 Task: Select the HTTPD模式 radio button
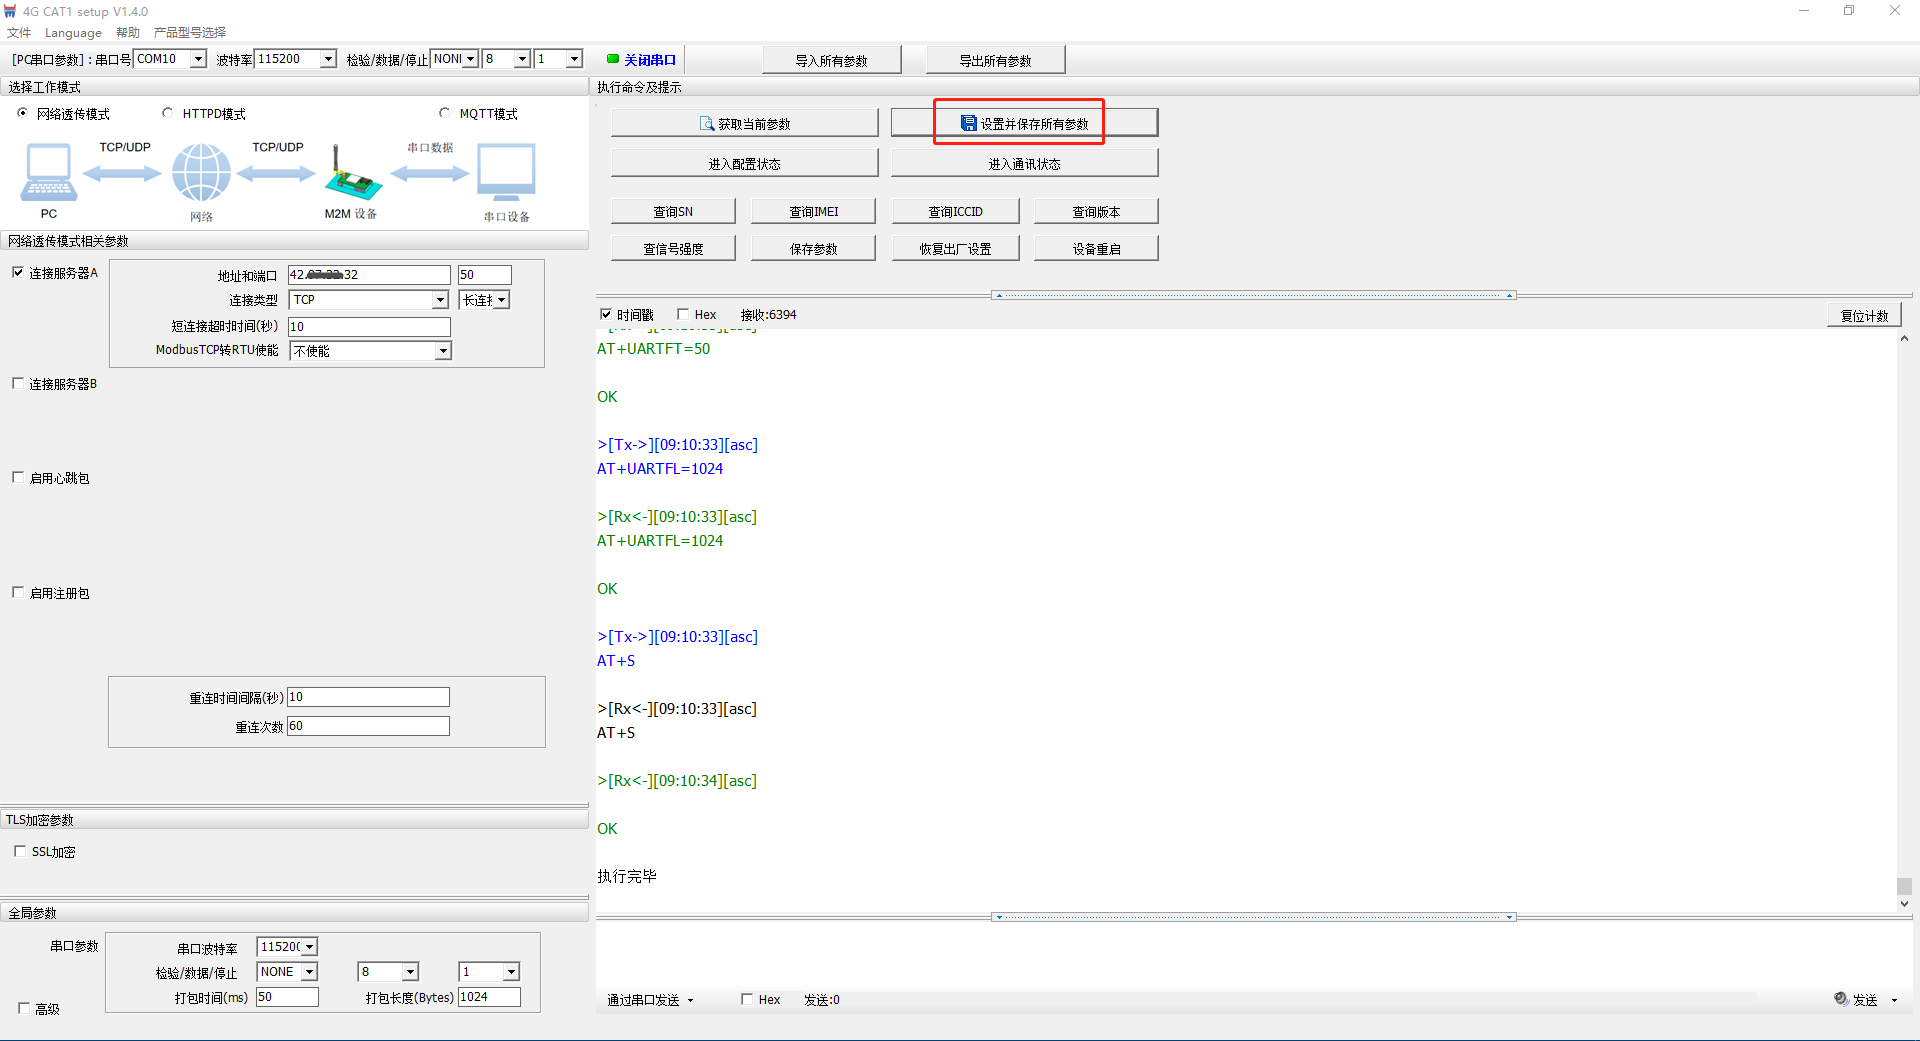[168, 113]
